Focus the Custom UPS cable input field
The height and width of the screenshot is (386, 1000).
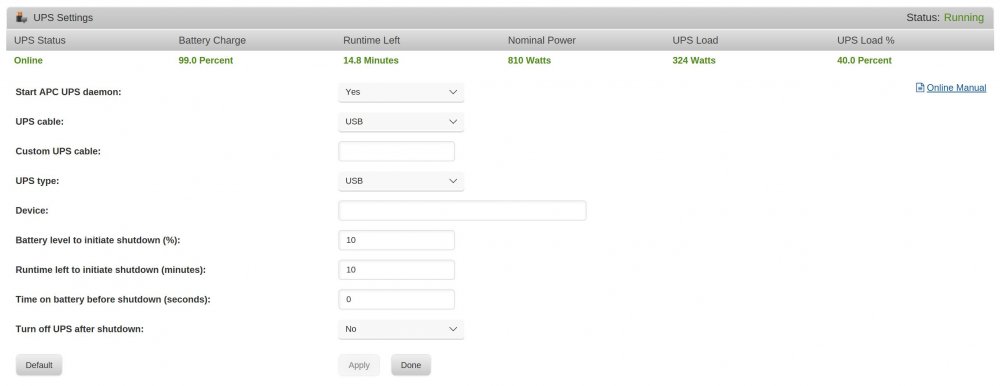(397, 151)
